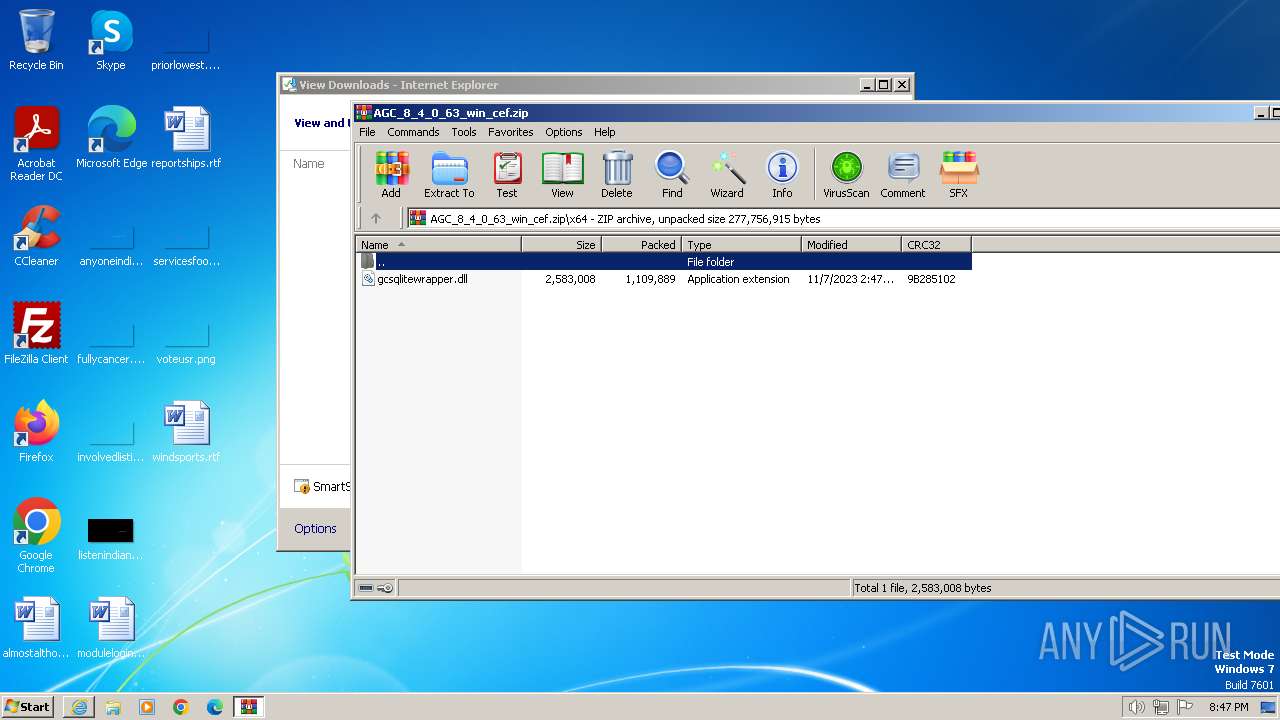Open Skype desktop shortcut

tap(111, 41)
